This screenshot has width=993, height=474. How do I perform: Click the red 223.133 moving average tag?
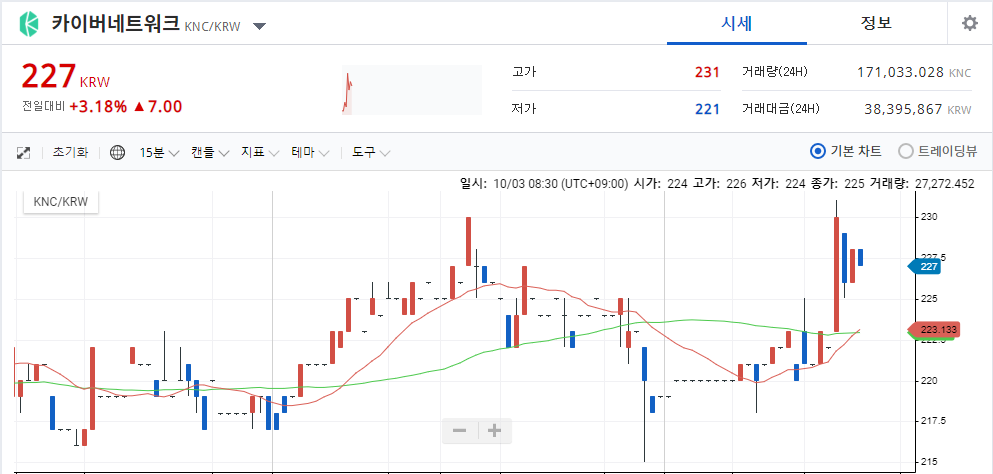934,330
